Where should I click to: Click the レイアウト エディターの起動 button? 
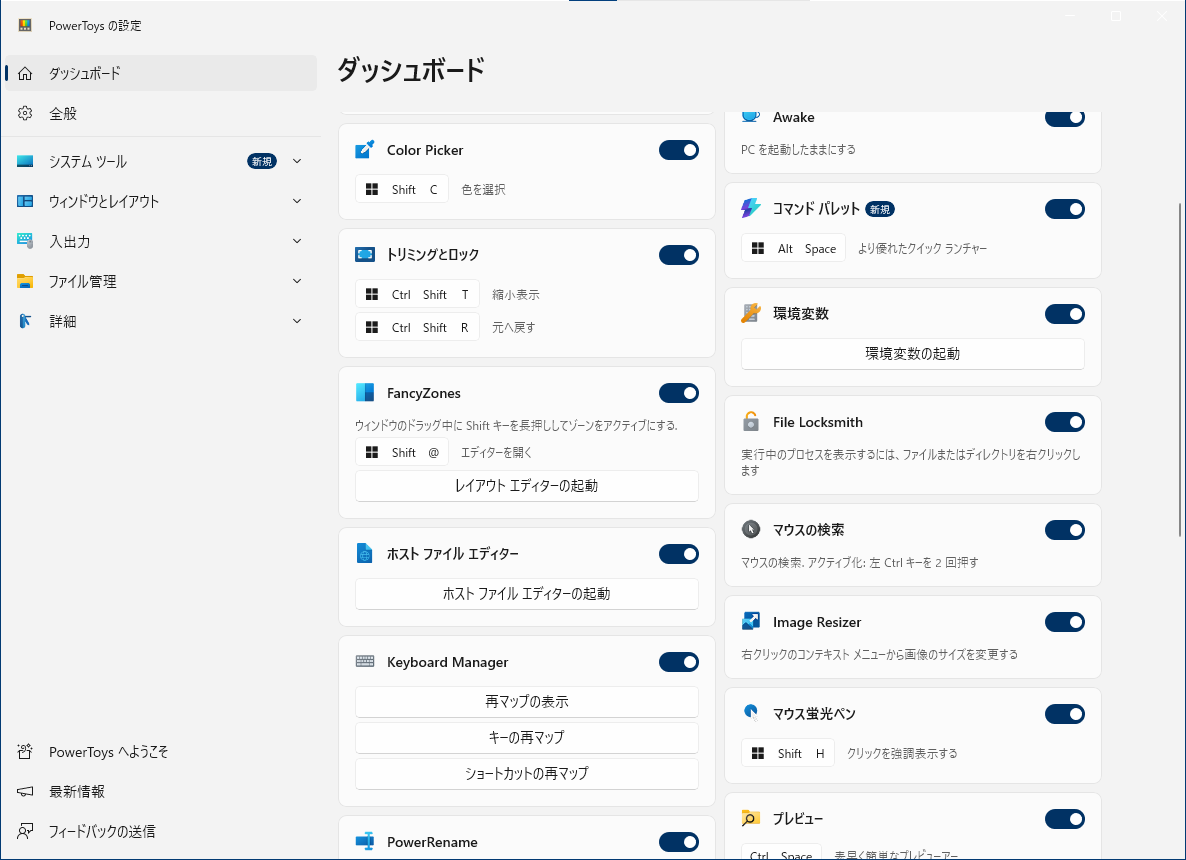(527, 486)
